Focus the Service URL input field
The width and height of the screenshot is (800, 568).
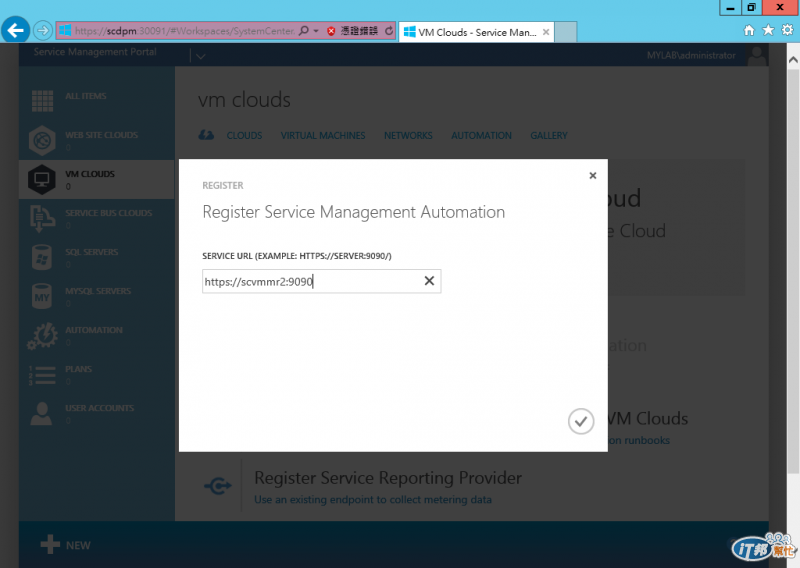321,281
